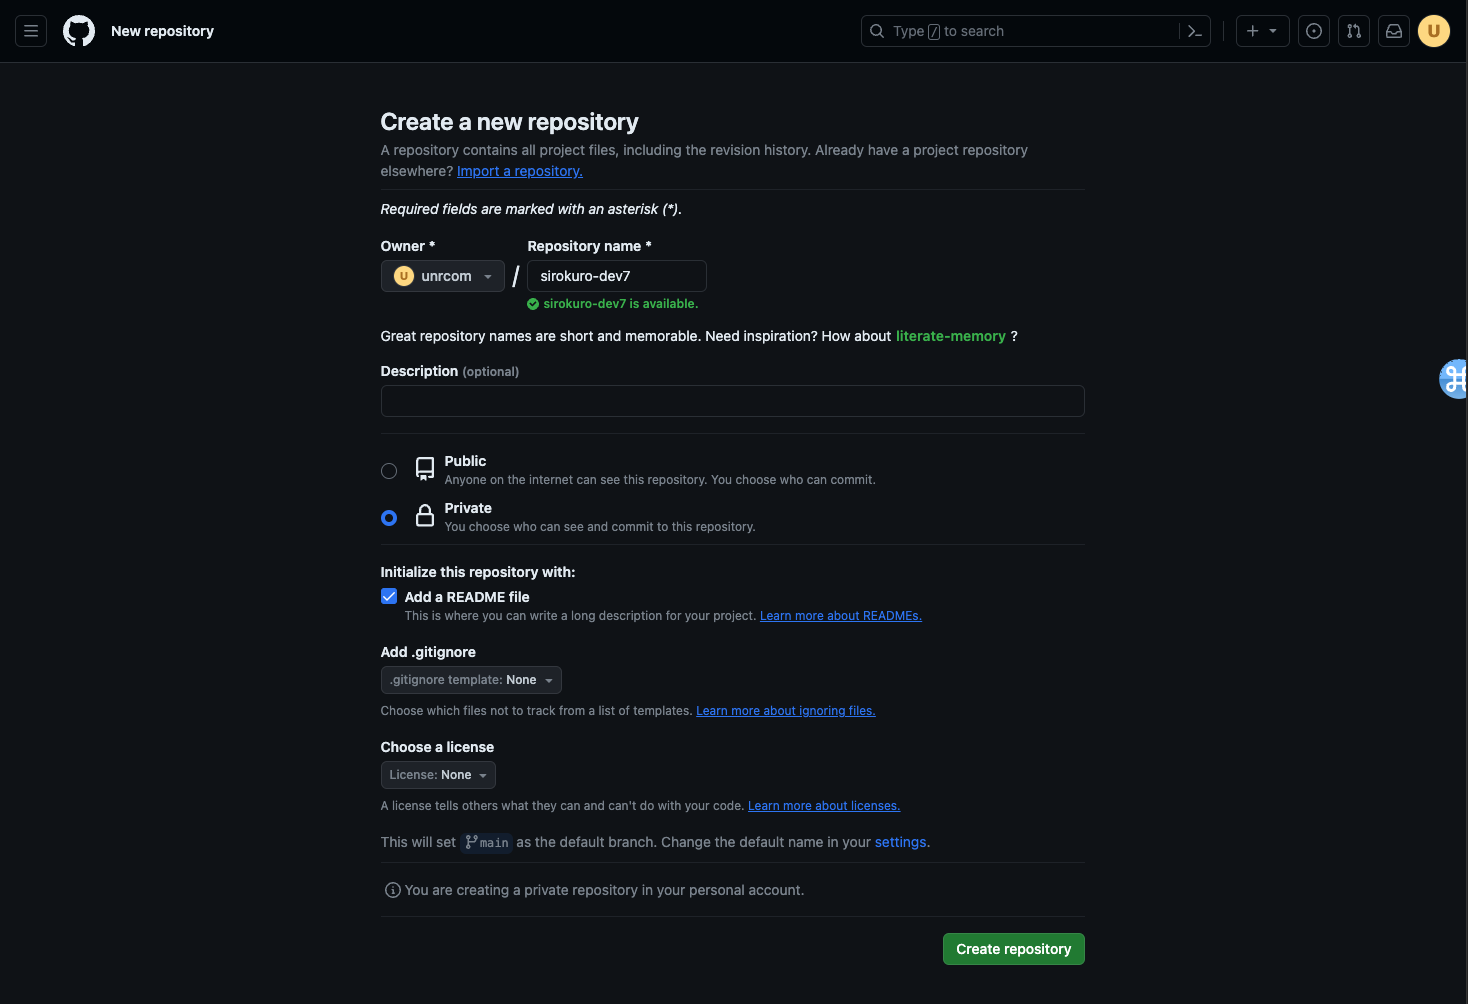Image resolution: width=1468 pixels, height=1004 pixels.
Task: Open the hamburger navigation menu
Action: click(31, 31)
